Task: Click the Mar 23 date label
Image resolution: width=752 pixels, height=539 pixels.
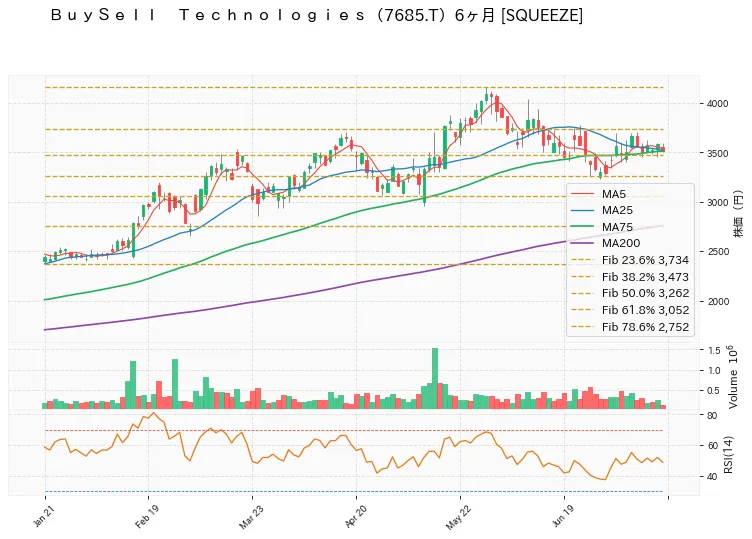Action: coord(250,516)
